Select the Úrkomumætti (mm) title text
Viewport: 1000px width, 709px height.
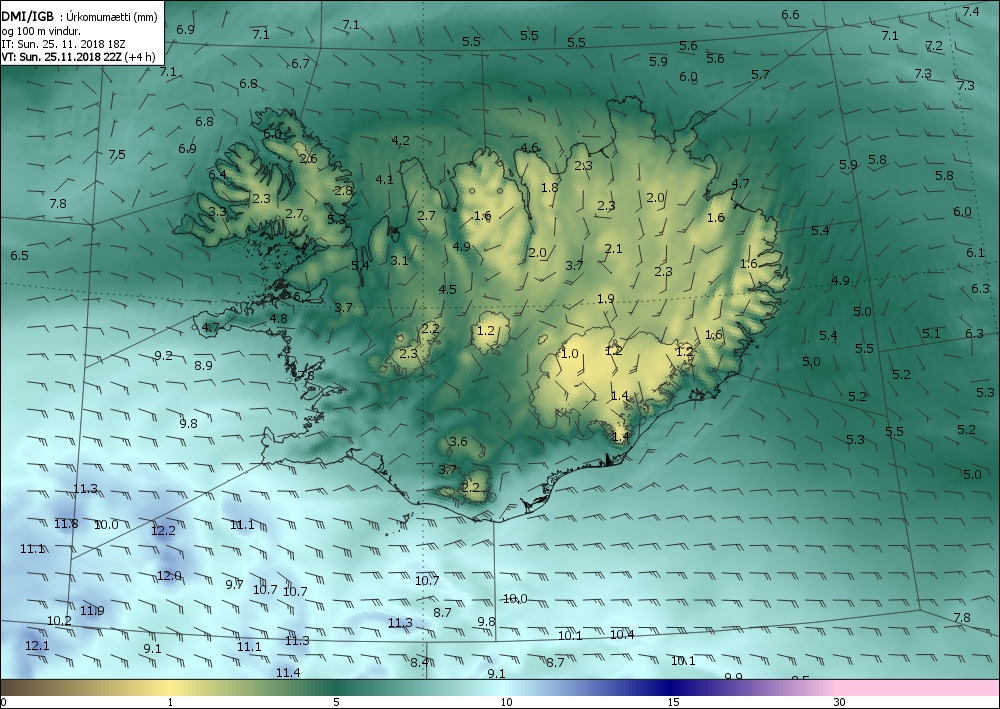click(112, 18)
